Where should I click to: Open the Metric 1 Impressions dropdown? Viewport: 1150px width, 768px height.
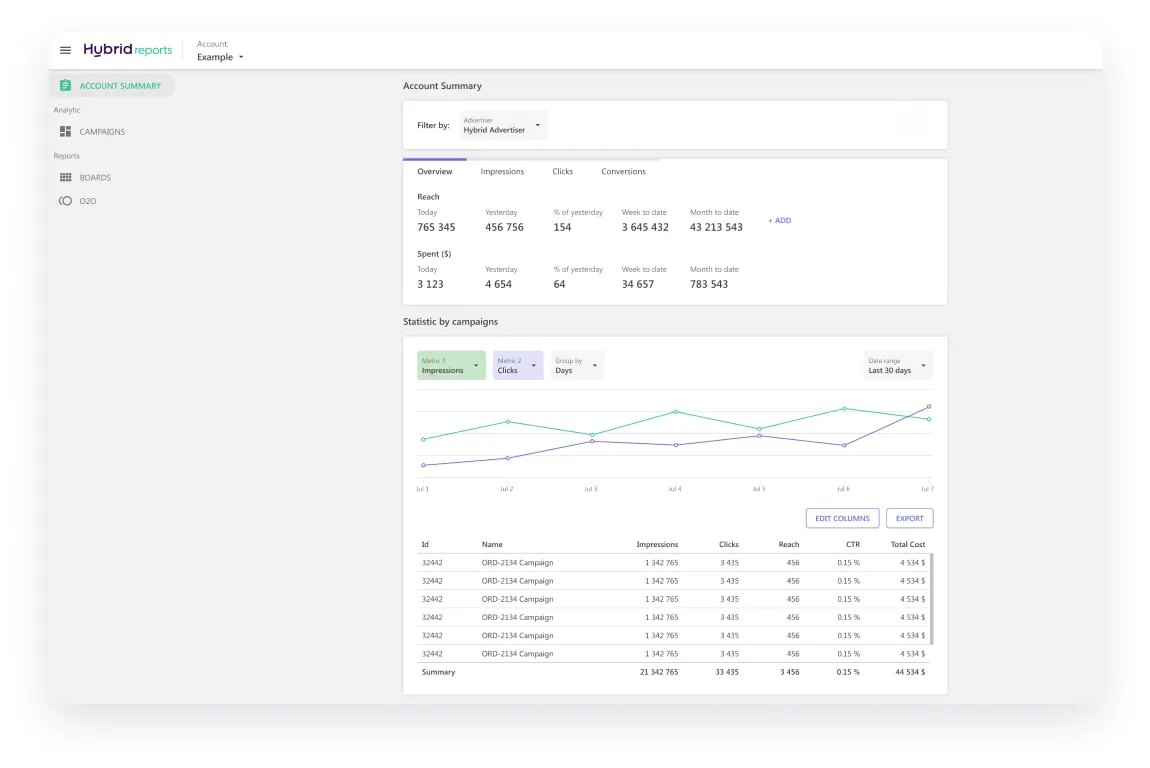451,365
